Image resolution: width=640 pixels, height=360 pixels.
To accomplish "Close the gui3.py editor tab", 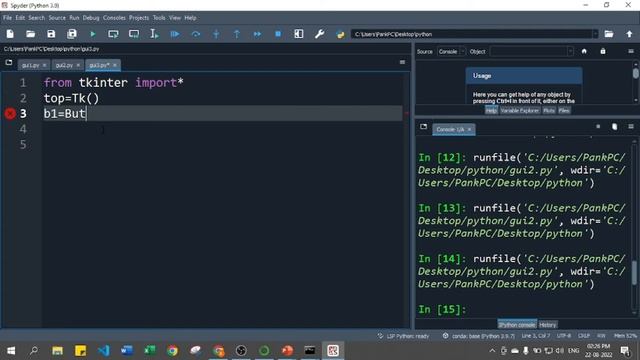I will coord(115,65).
